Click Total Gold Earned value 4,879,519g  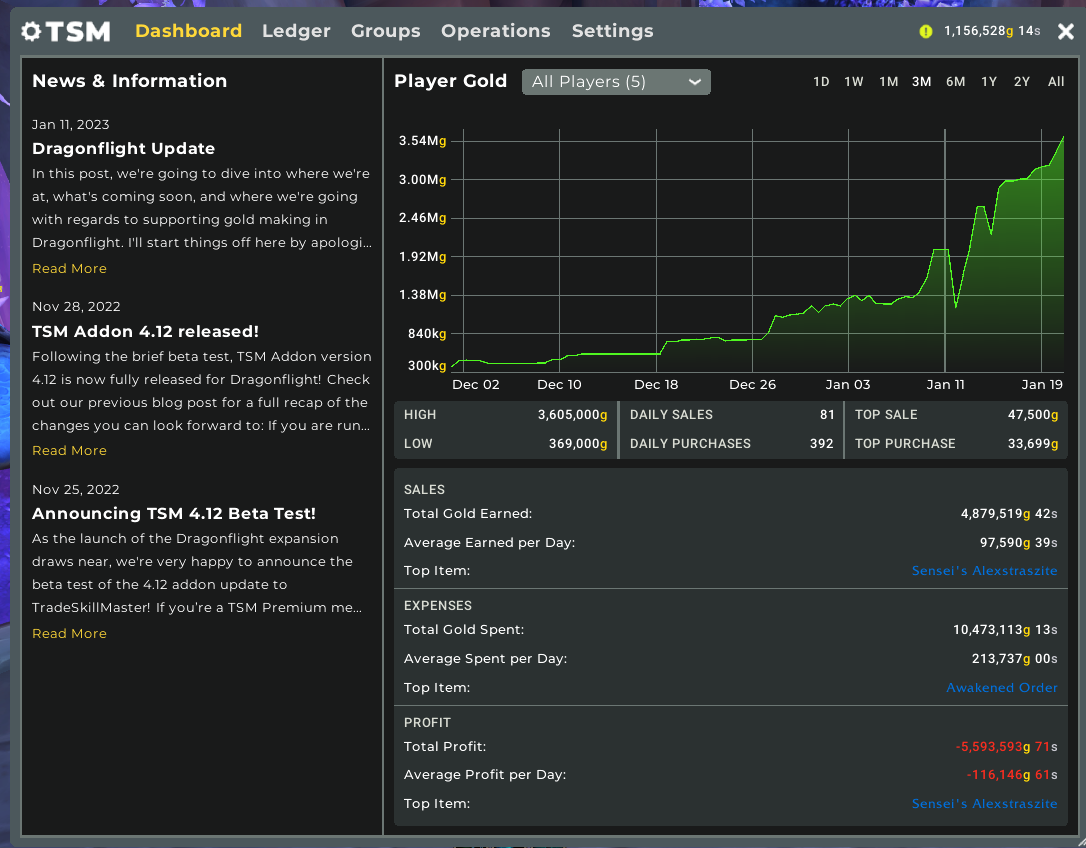[1008, 514]
